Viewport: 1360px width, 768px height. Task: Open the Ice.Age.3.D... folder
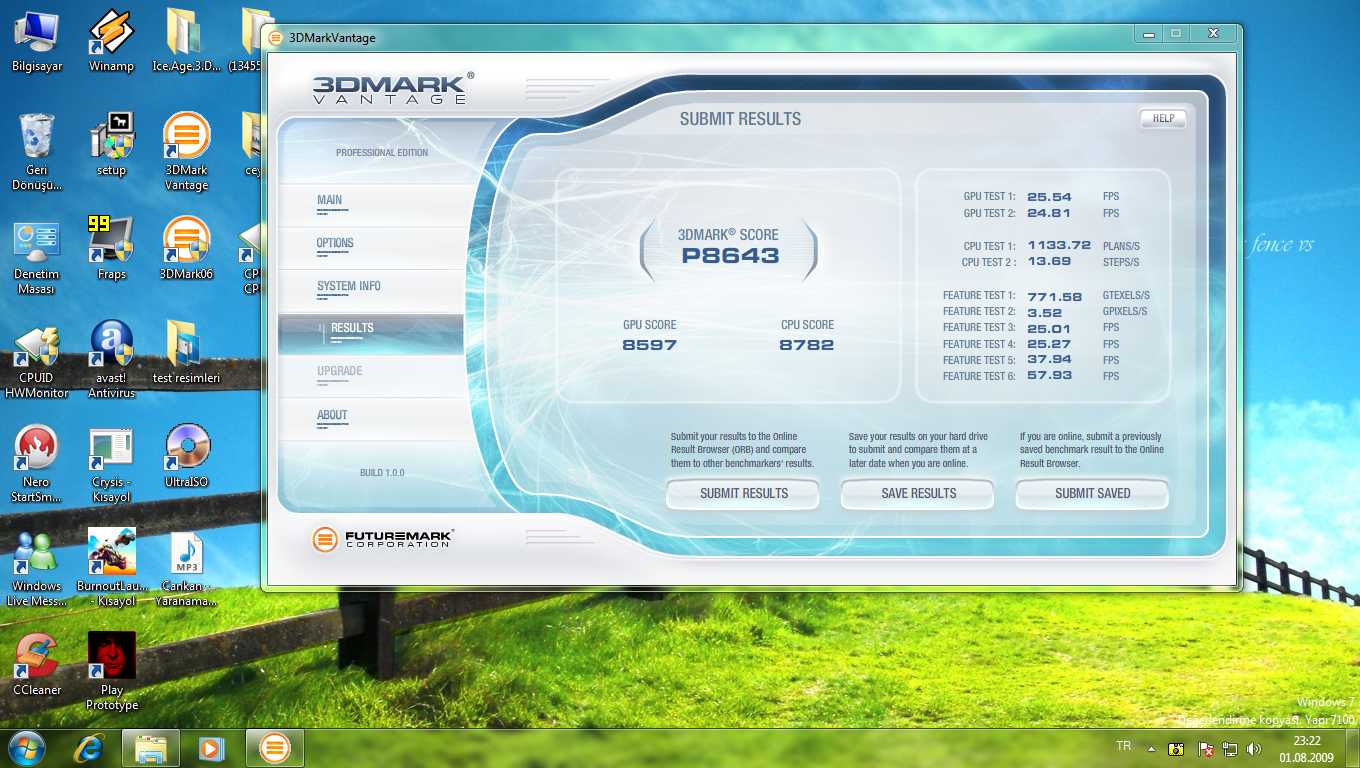(x=186, y=40)
